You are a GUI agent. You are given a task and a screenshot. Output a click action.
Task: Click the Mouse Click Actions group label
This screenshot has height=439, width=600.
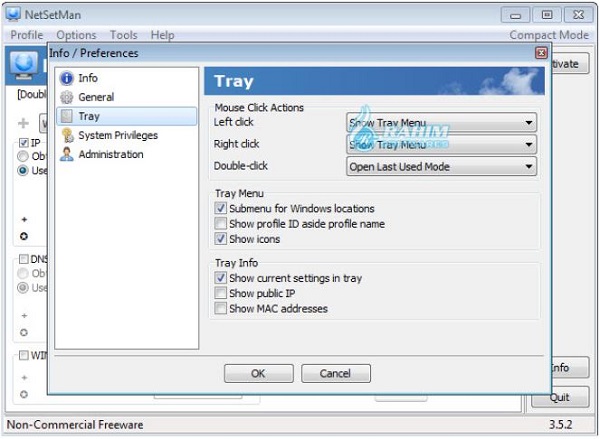[x=259, y=108]
